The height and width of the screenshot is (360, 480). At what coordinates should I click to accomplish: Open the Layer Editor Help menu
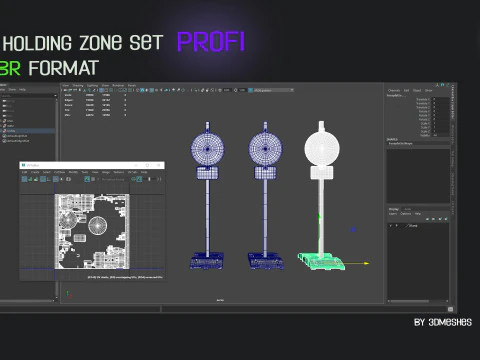pyautogui.click(x=418, y=214)
